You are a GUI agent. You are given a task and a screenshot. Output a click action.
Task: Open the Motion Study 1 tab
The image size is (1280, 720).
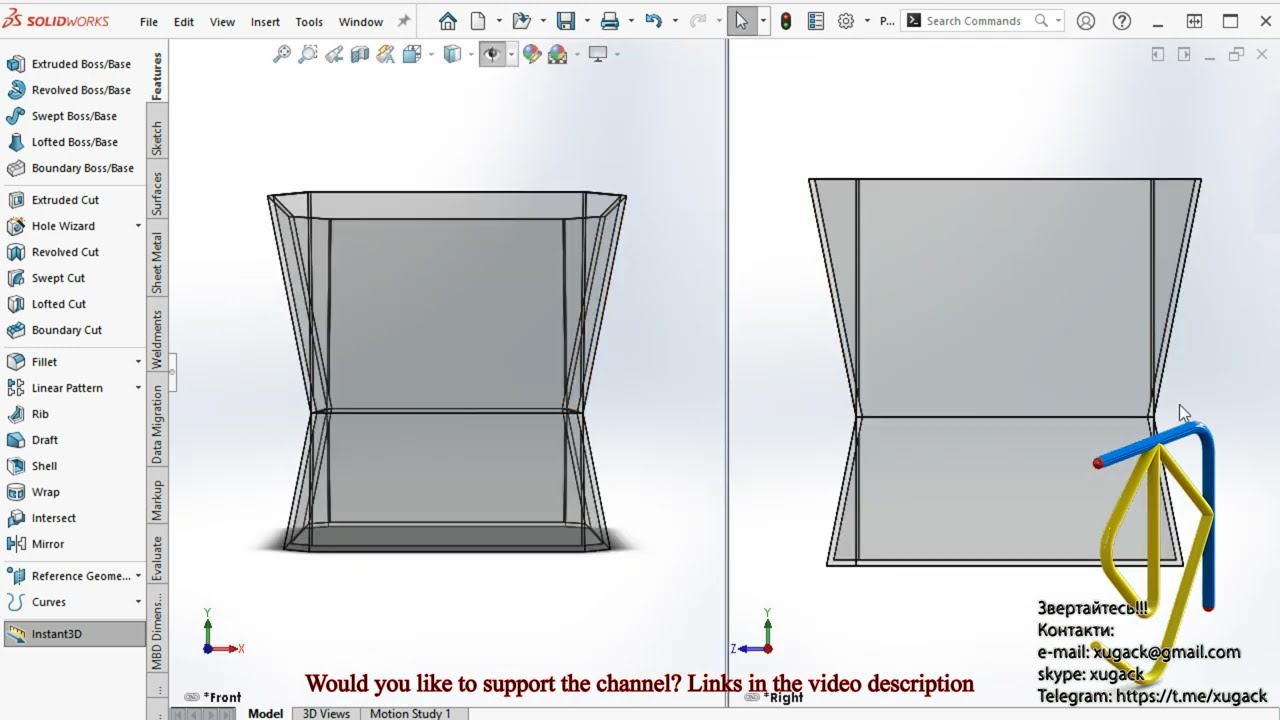pos(410,713)
